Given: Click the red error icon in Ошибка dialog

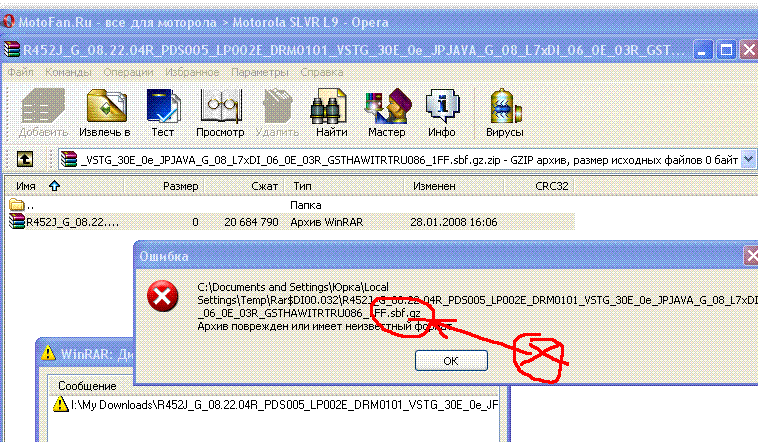Looking at the screenshot, I should (162, 296).
